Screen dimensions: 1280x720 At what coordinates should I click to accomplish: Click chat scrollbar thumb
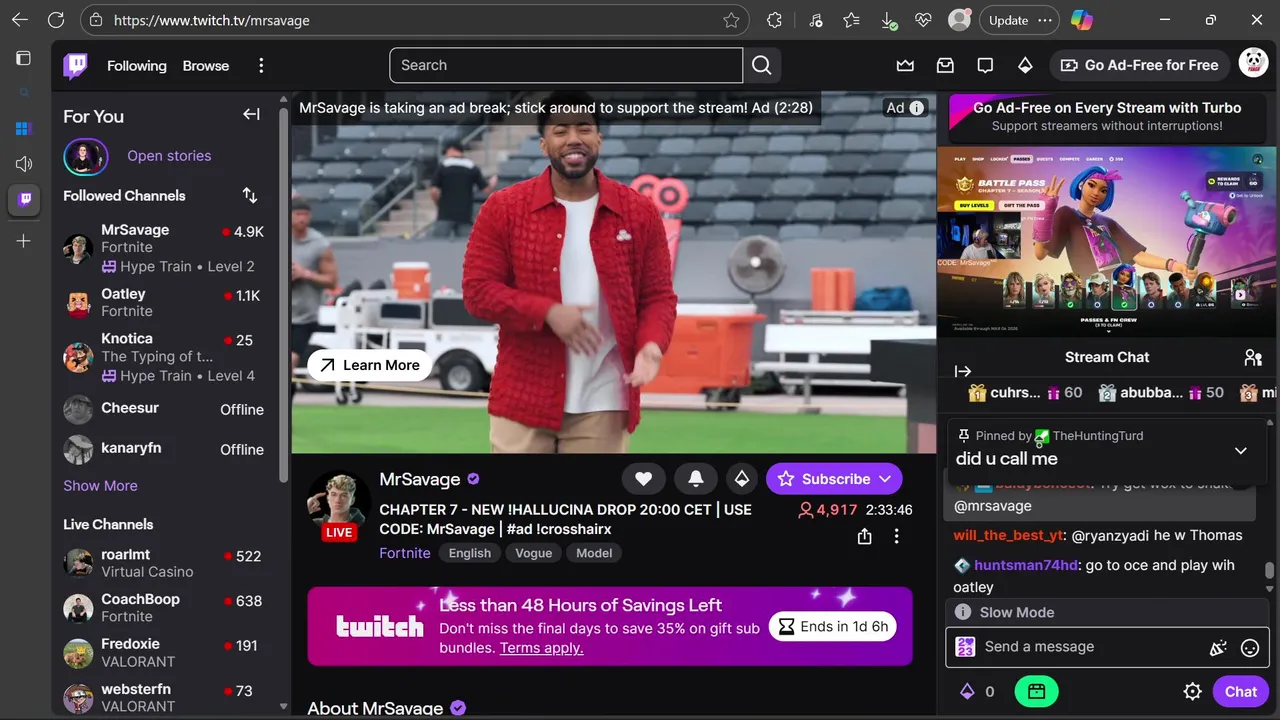point(1270,571)
